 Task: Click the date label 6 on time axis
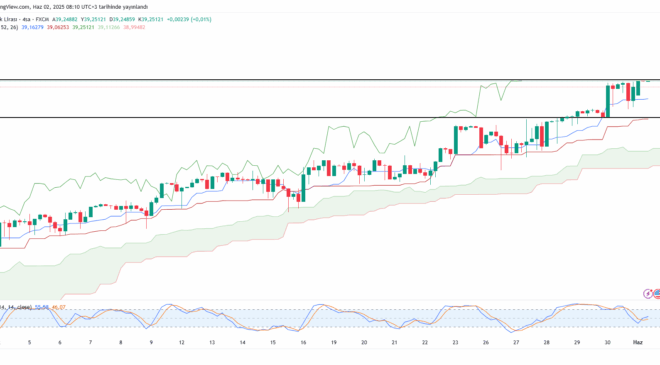[x=60, y=343]
